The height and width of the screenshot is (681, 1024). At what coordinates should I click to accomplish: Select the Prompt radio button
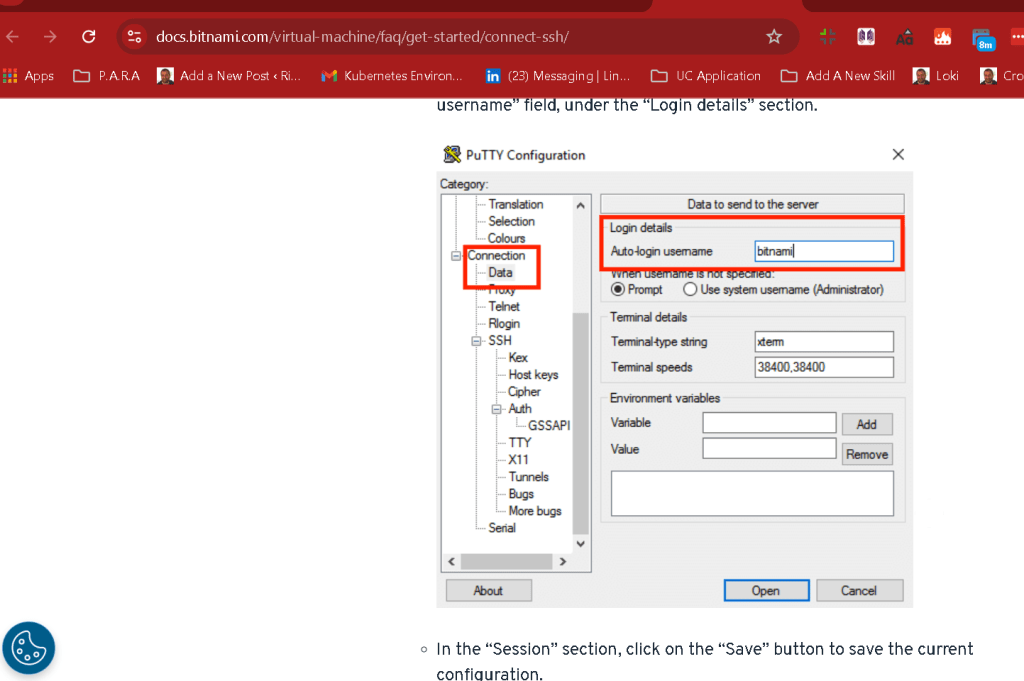point(617,289)
